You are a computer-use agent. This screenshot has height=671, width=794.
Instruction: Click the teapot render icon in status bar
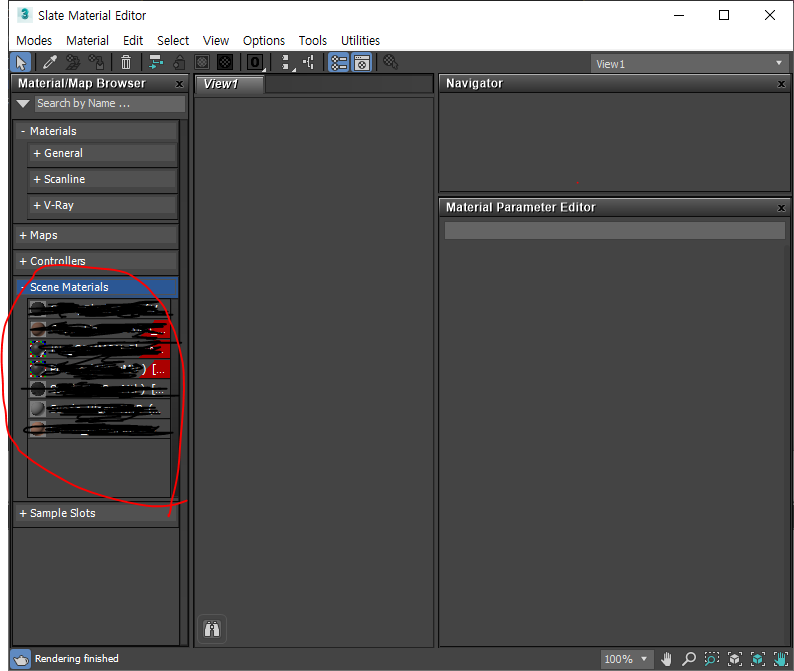coord(21,659)
